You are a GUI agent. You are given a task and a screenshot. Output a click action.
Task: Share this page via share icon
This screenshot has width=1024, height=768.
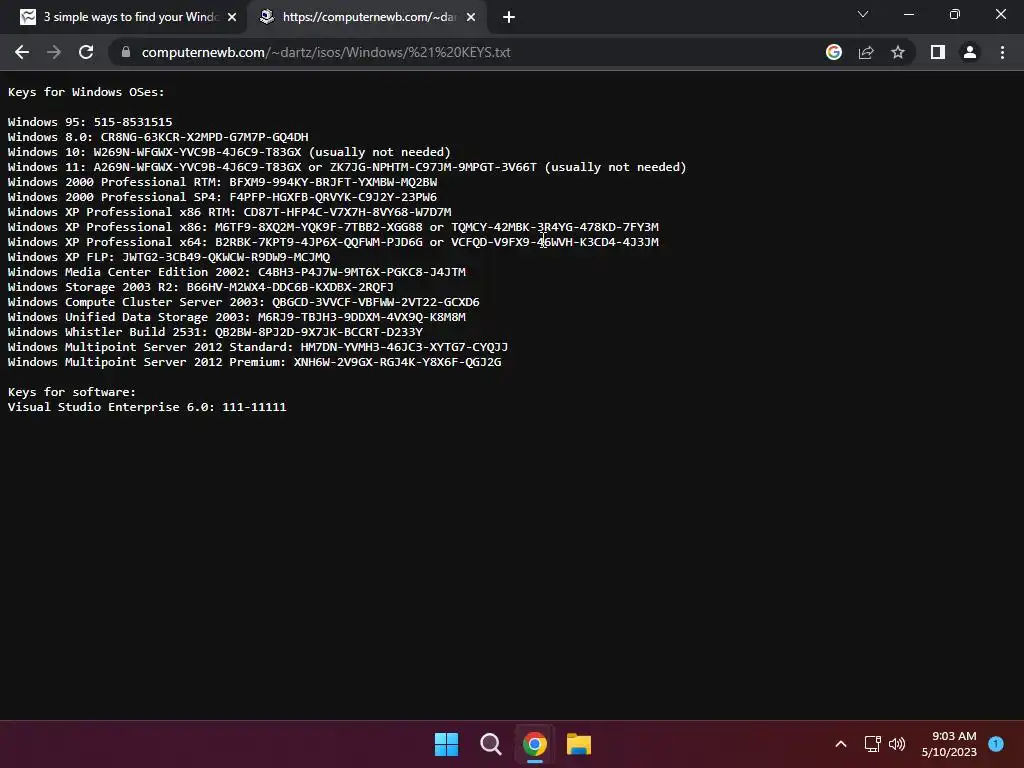pyautogui.click(x=866, y=52)
